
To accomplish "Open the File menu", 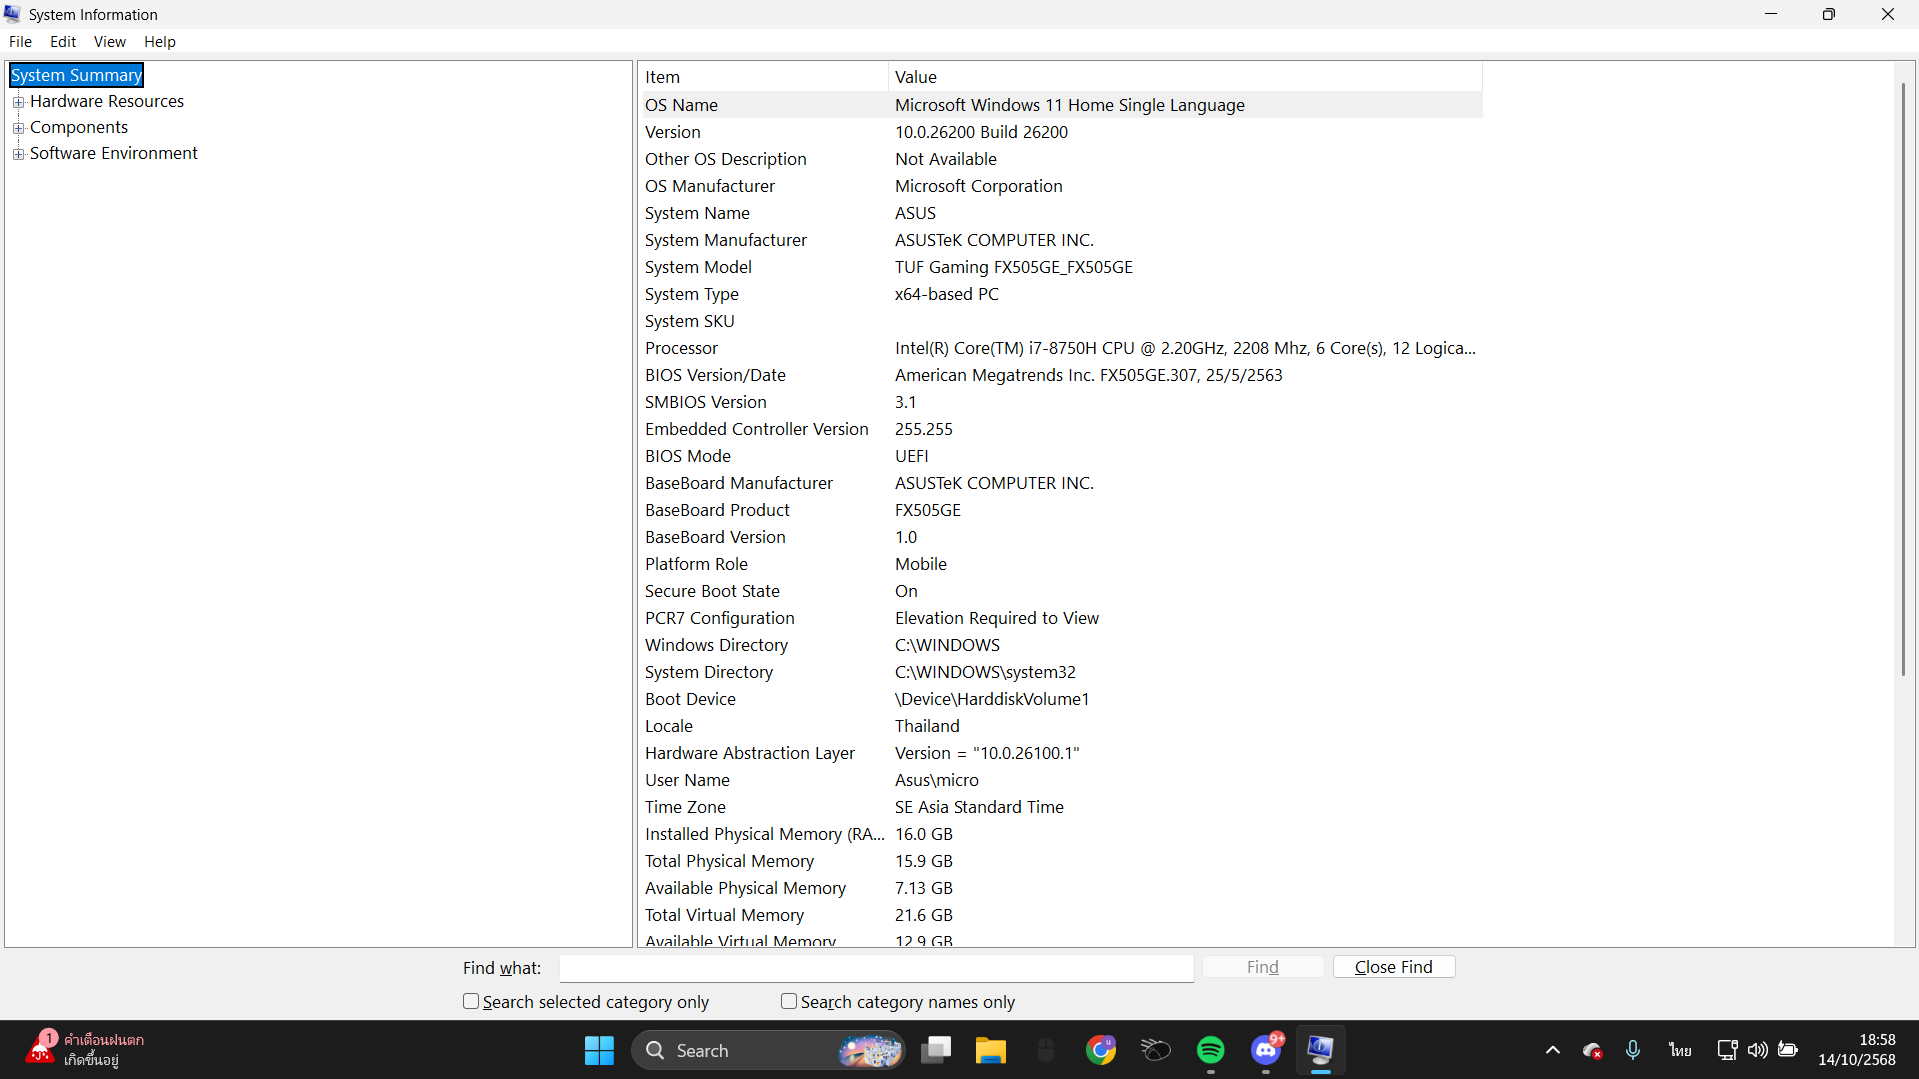I will pyautogui.click(x=20, y=42).
